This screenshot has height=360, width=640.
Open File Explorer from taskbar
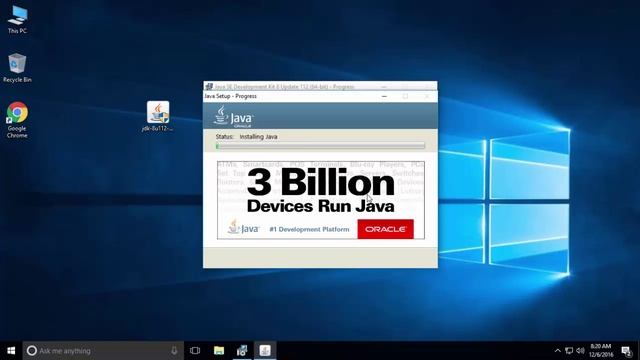point(219,351)
